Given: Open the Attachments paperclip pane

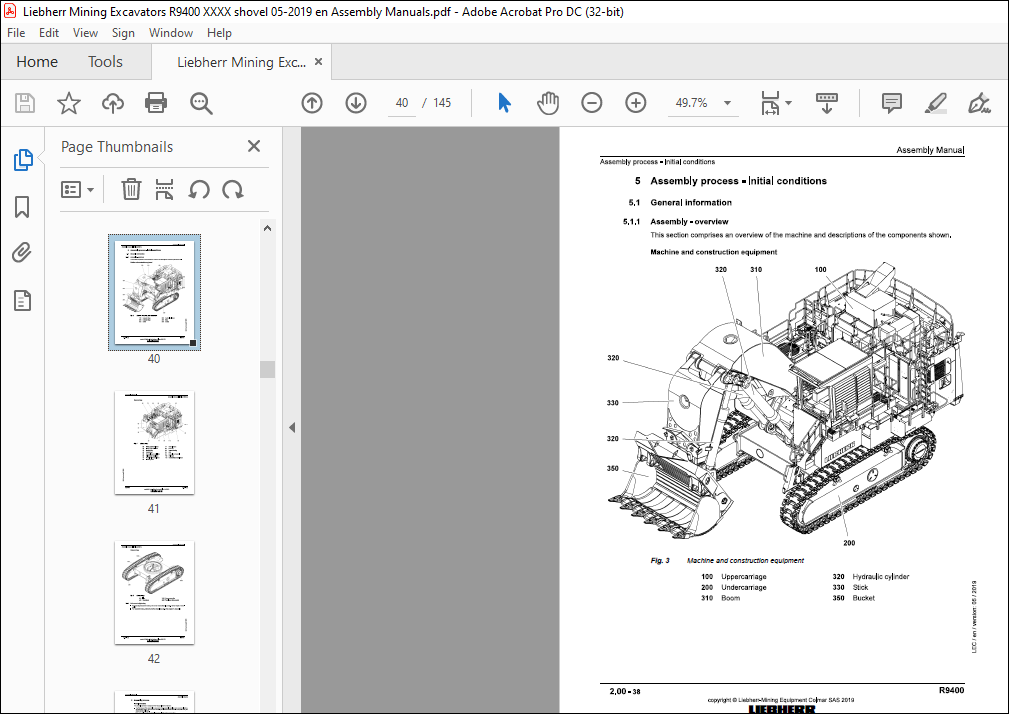Looking at the screenshot, I should [22, 253].
